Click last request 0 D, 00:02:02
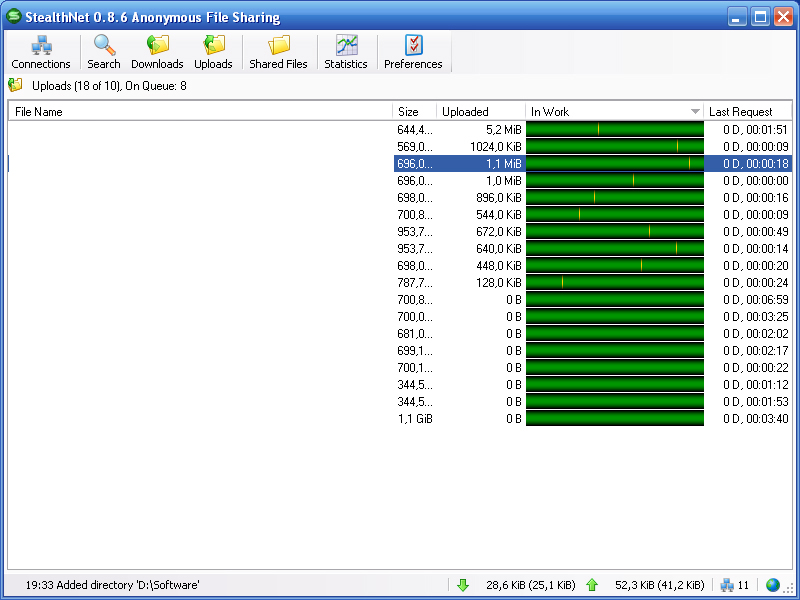Viewport: 800px width, 600px height. click(x=756, y=334)
